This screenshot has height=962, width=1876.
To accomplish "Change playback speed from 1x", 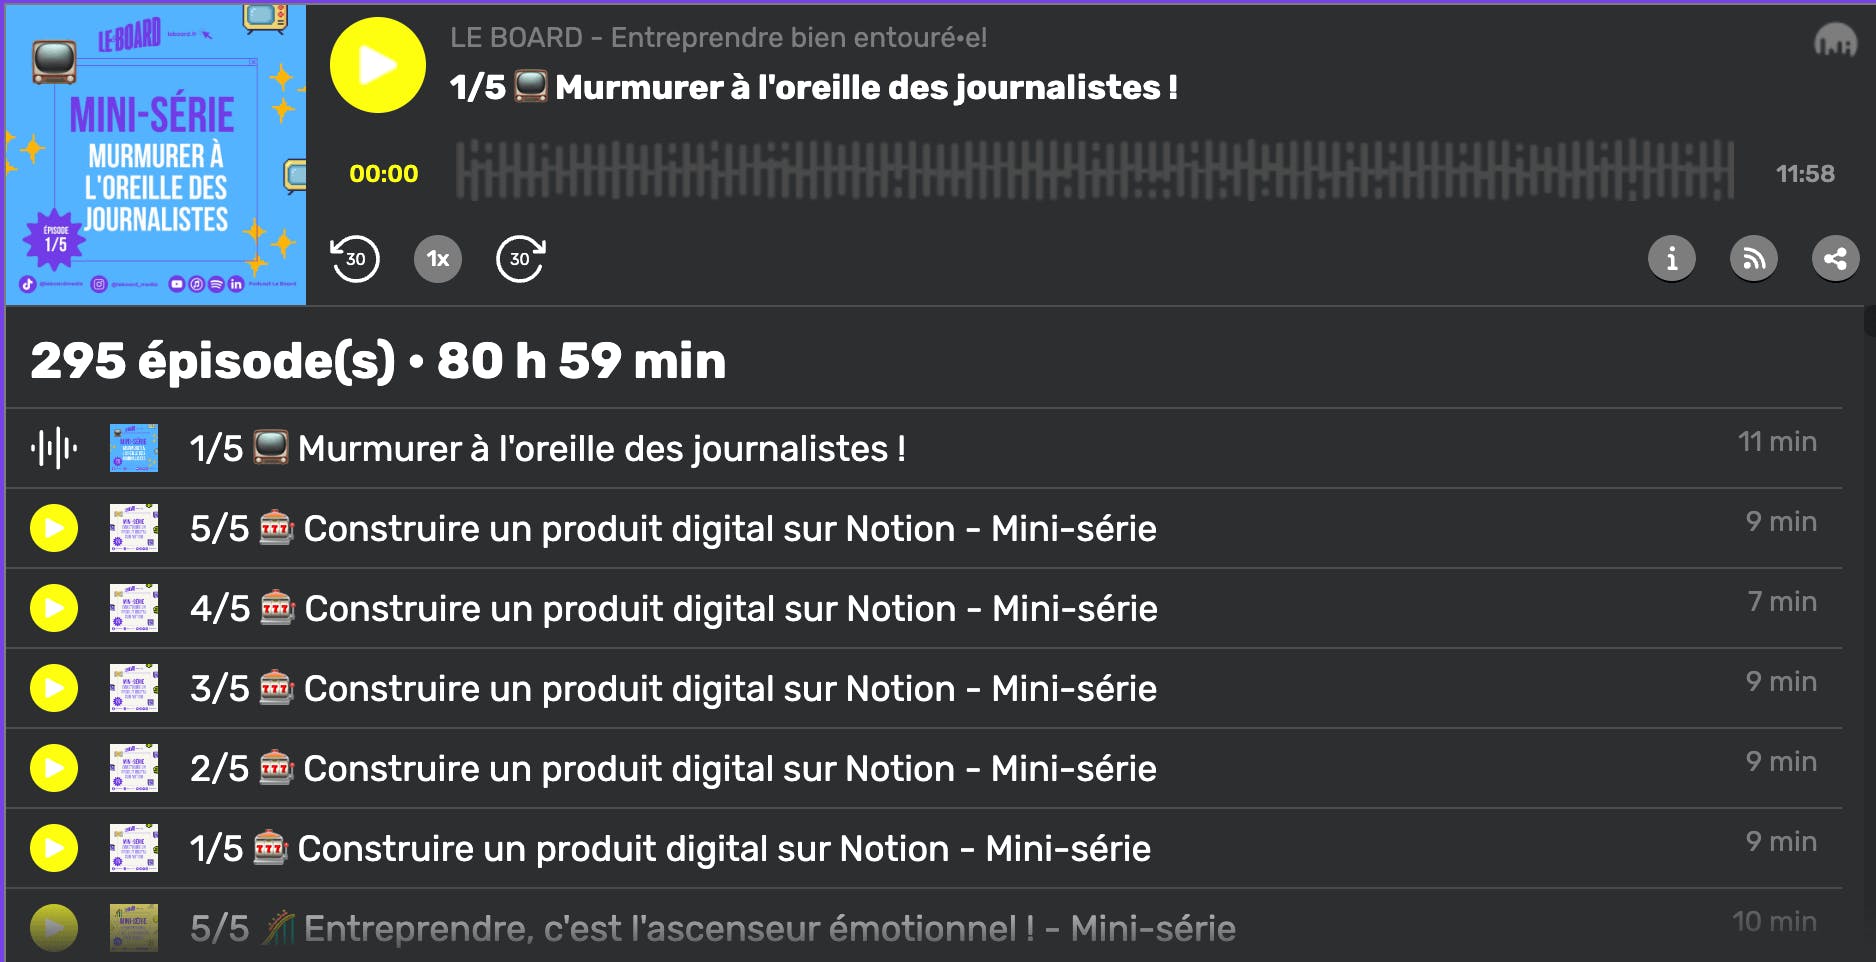I will [x=436, y=258].
